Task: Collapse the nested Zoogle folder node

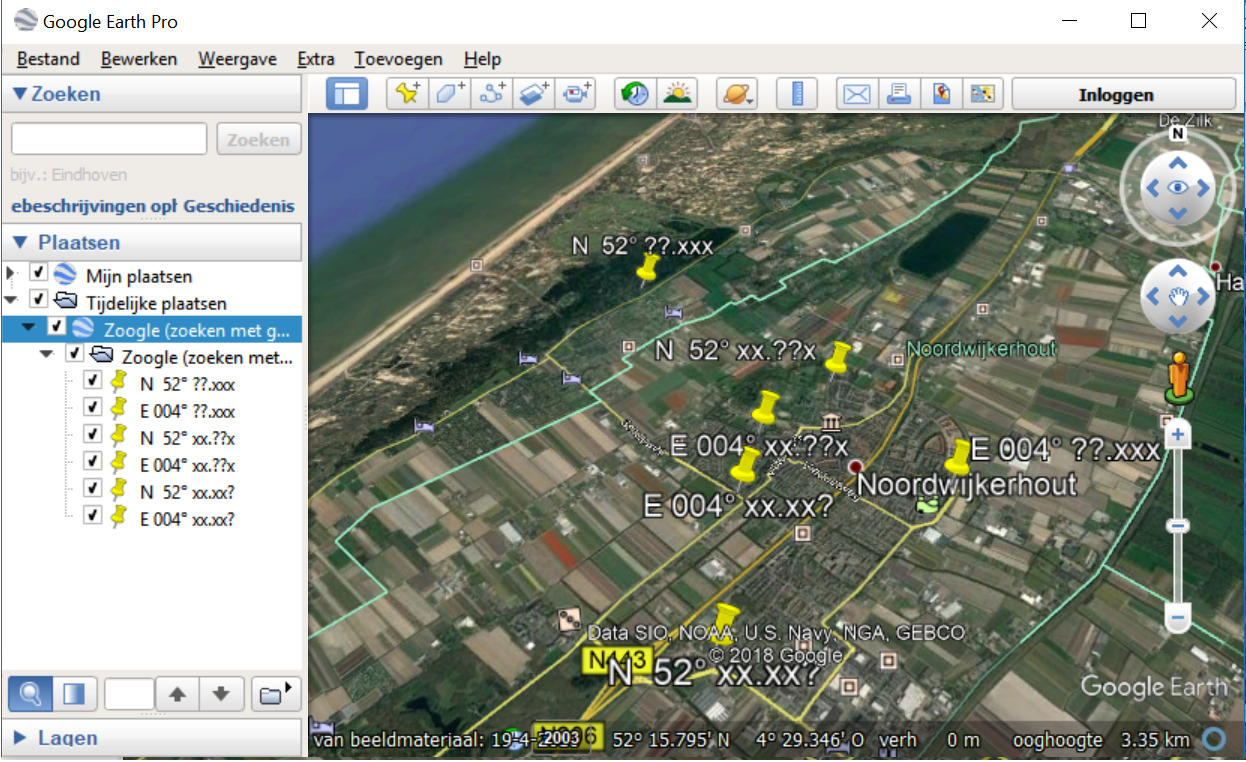Action: 46,355
